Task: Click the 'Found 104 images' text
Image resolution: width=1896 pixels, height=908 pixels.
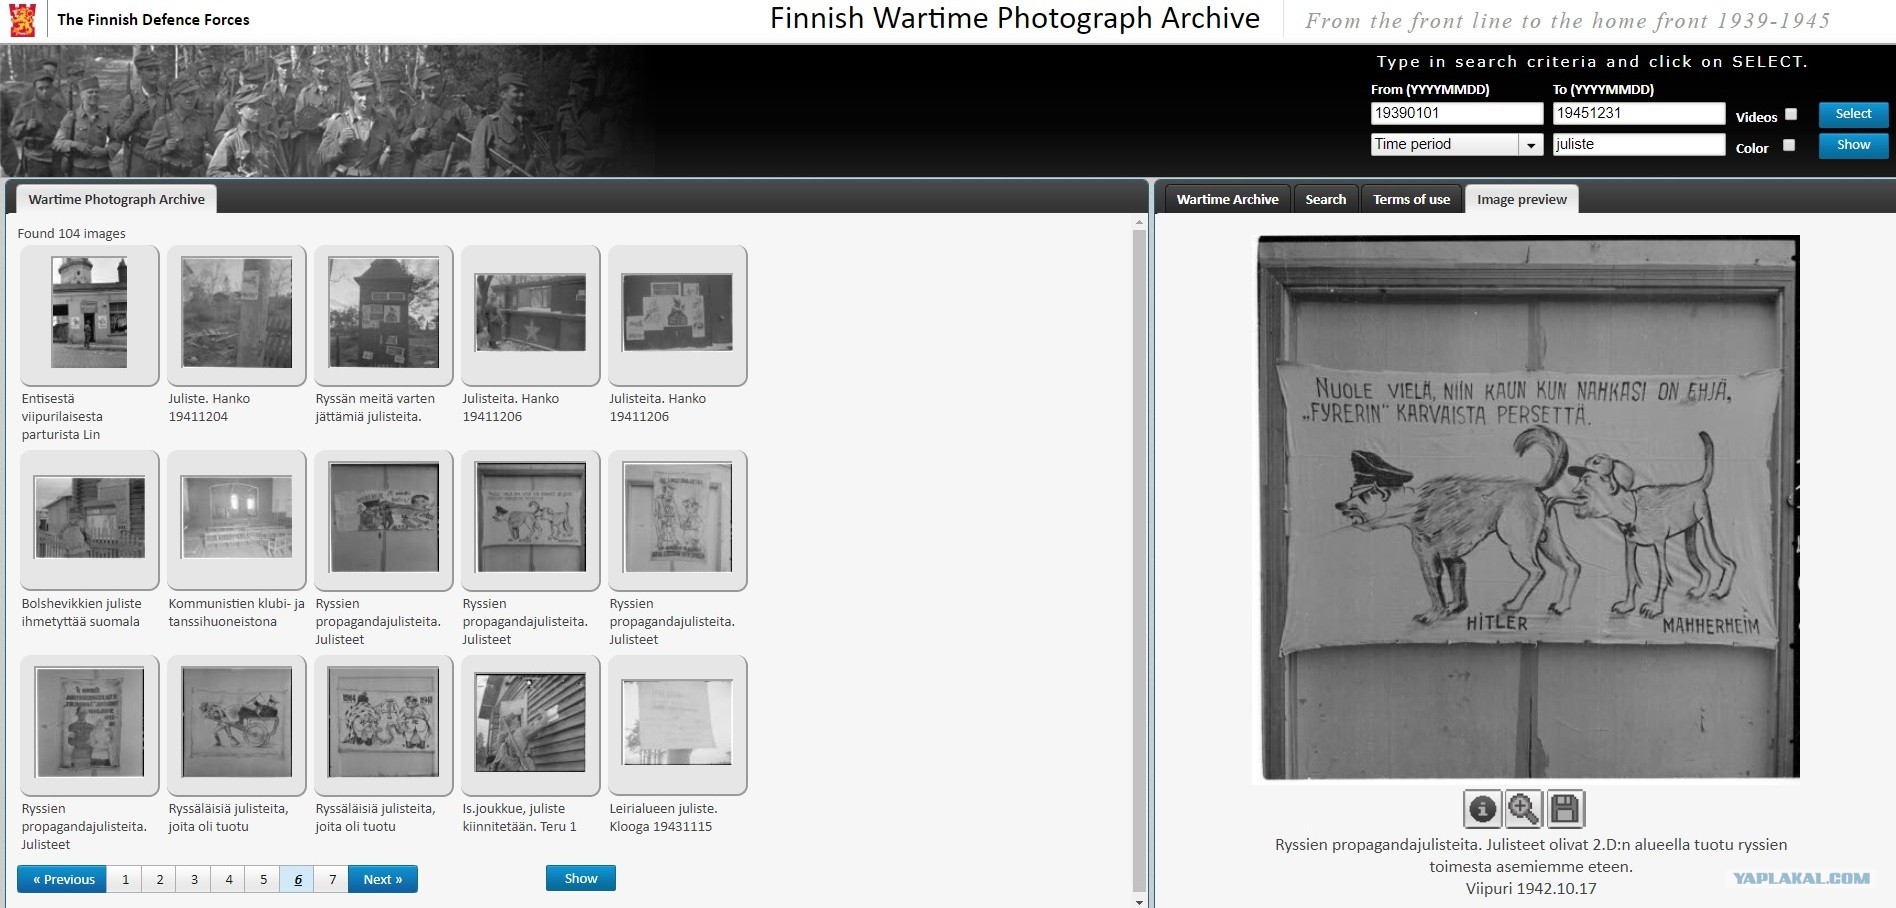Action: click(x=71, y=234)
